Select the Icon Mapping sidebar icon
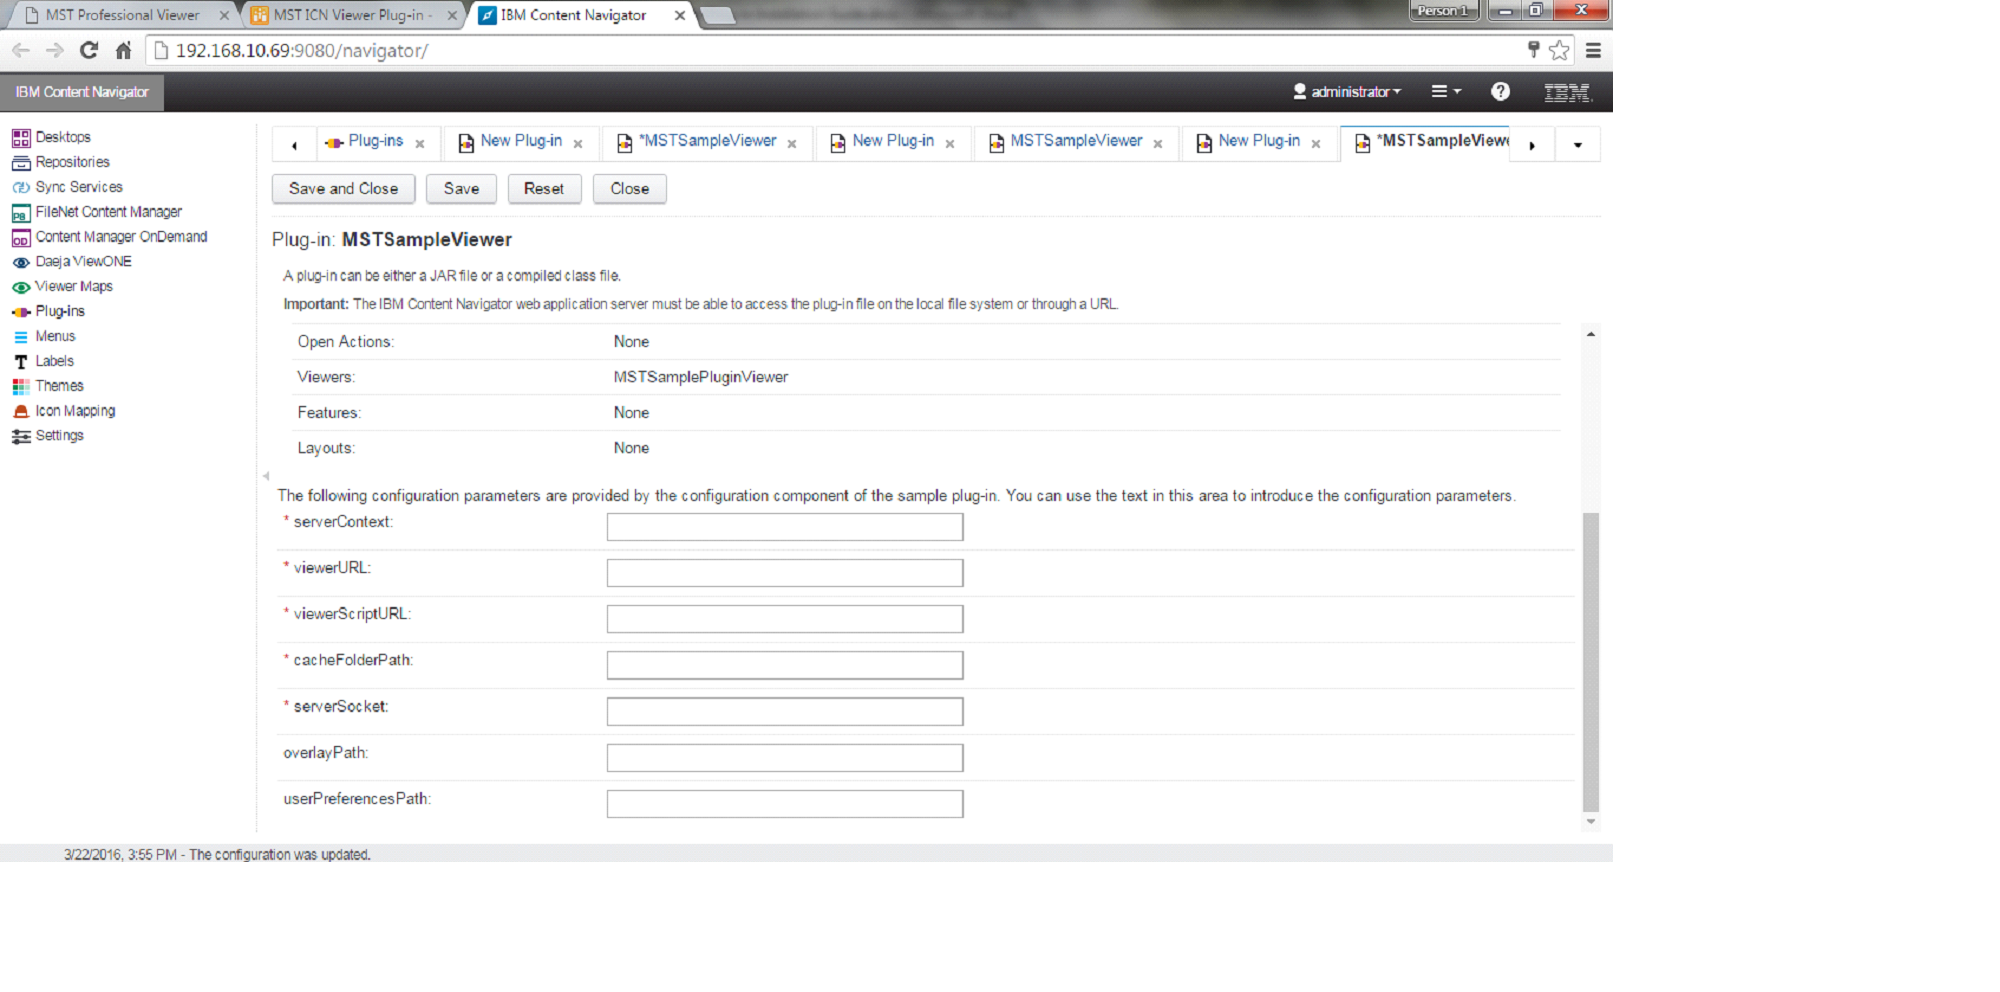This screenshot has height=992, width=2000. click(21, 411)
